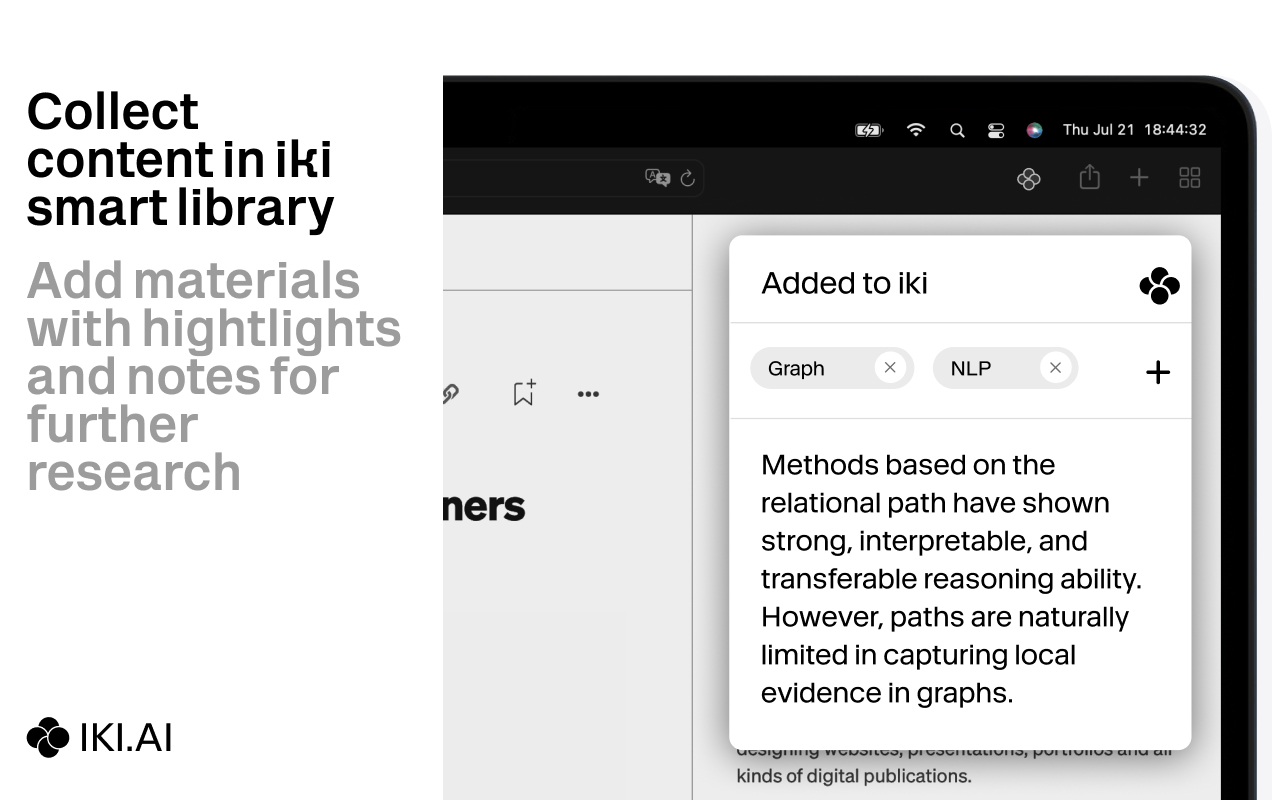Click the iki extension icon in the browser toolbar
This screenshot has width=1280, height=800.
pyautogui.click(x=1028, y=178)
